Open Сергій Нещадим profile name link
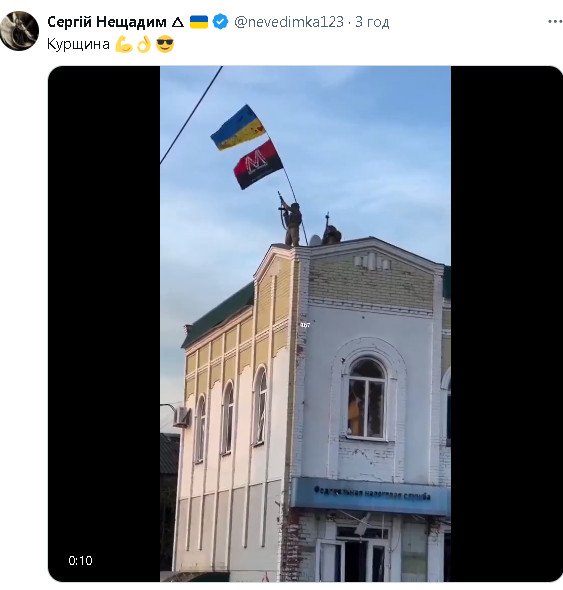This screenshot has height=590, width=563. coord(107,22)
